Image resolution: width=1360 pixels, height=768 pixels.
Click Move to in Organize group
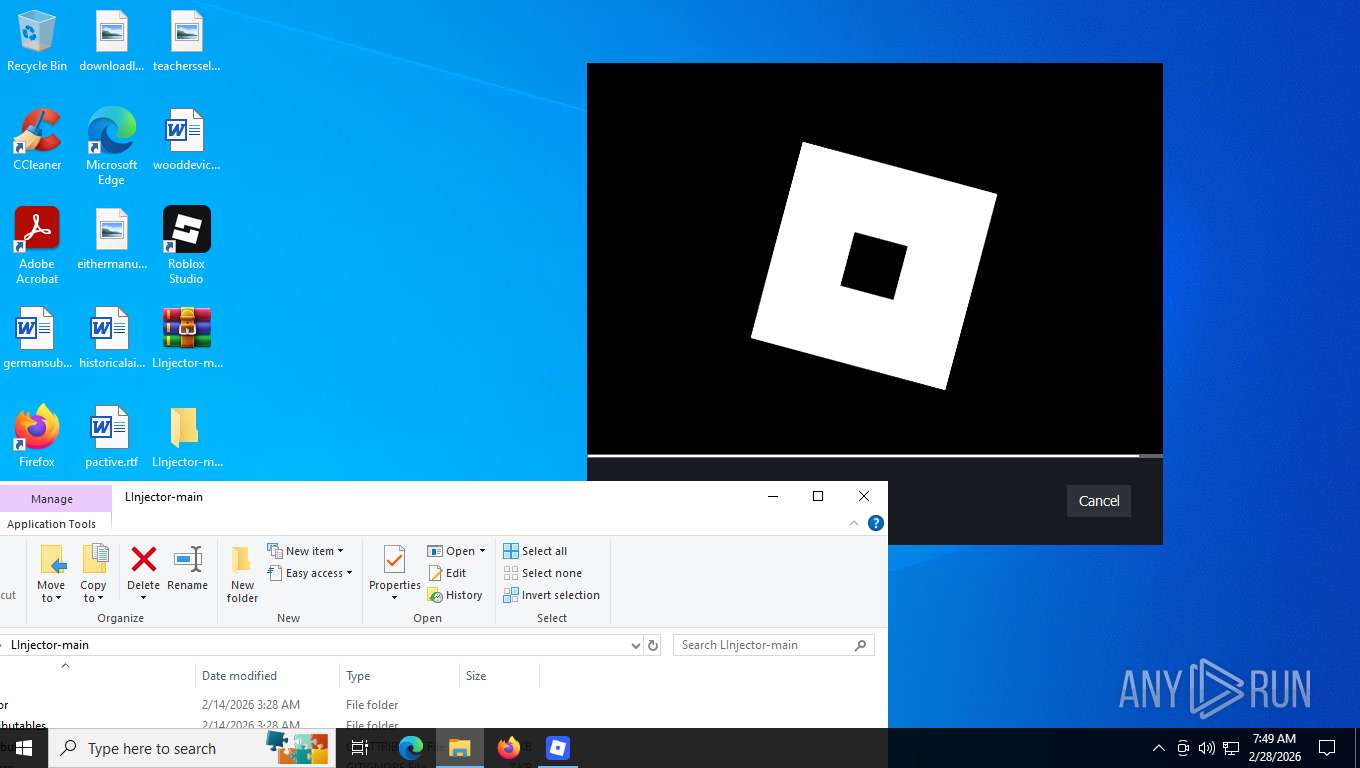click(x=51, y=574)
